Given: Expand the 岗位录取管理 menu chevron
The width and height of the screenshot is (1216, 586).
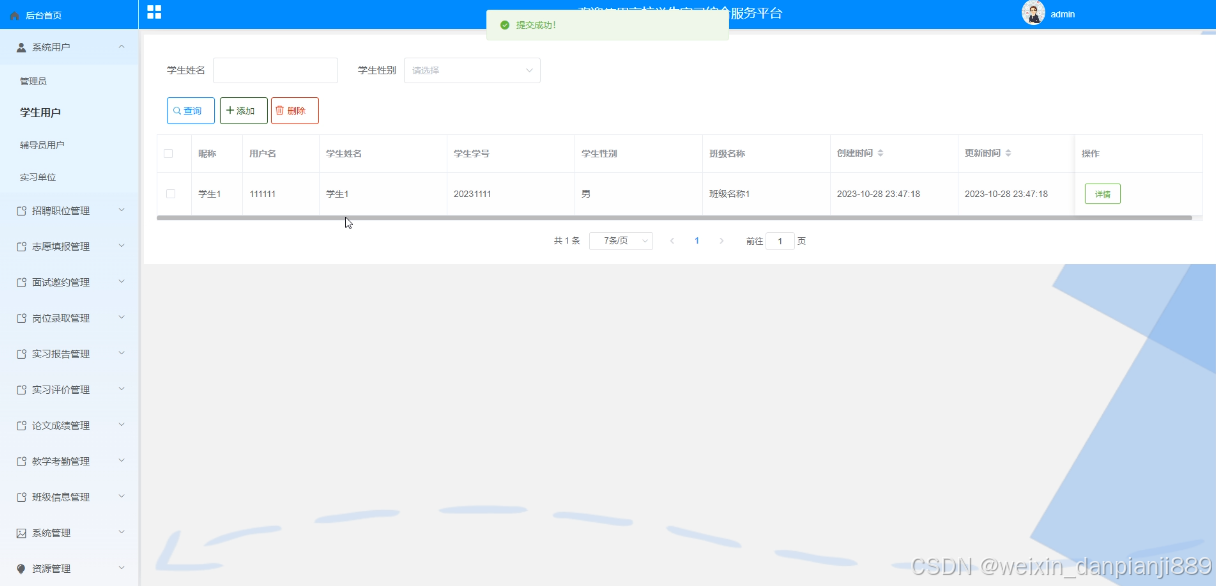Looking at the screenshot, I should coord(121,318).
